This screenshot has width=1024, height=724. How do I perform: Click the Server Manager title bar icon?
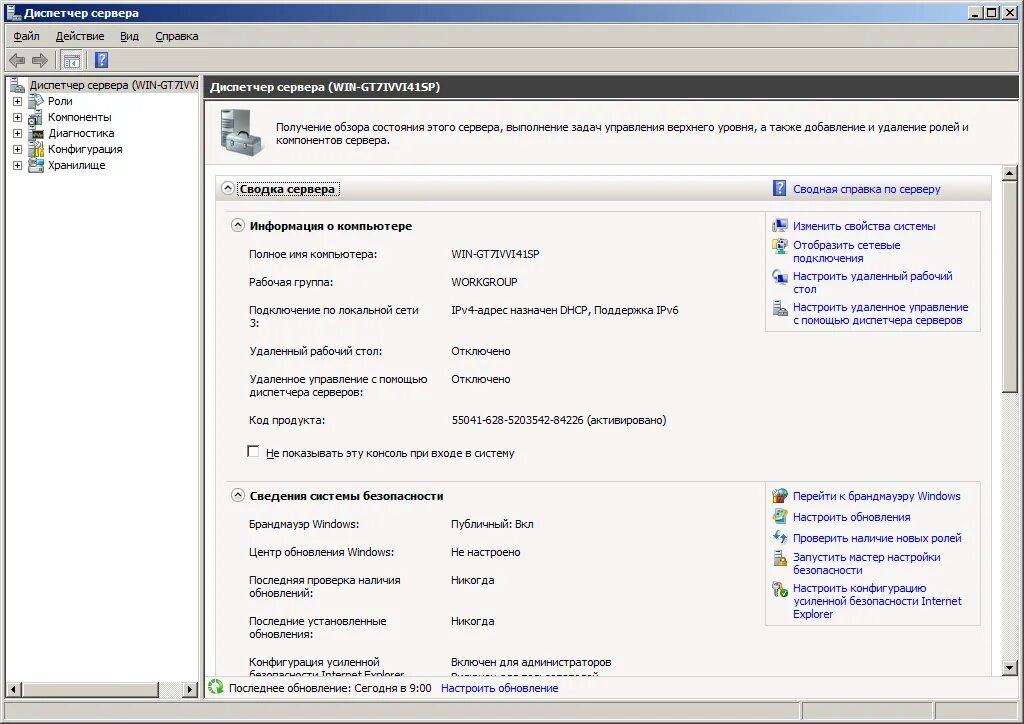pyautogui.click(x=13, y=12)
